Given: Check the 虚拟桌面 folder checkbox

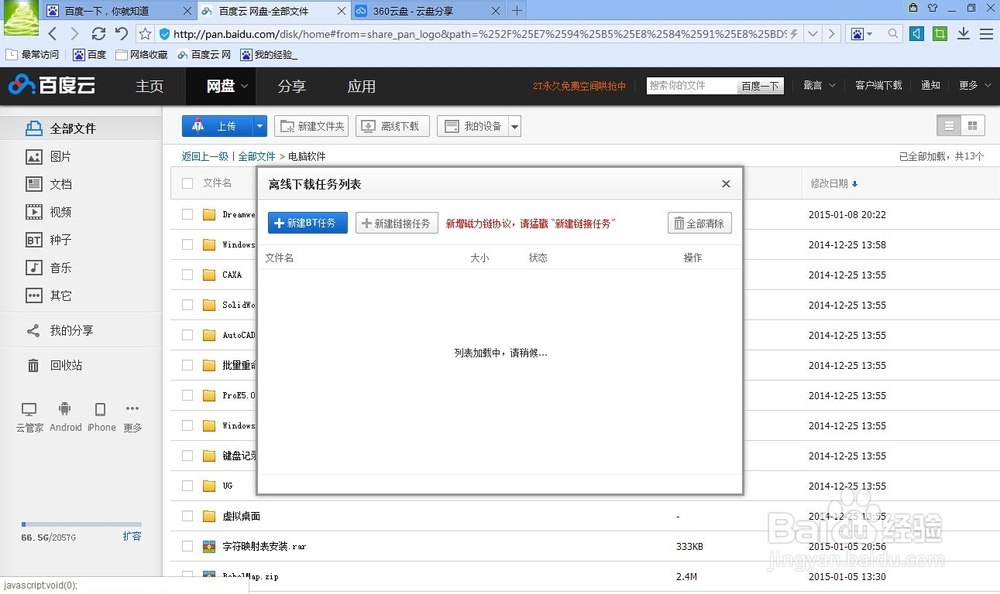Looking at the screenshot, I should [188, 516].
